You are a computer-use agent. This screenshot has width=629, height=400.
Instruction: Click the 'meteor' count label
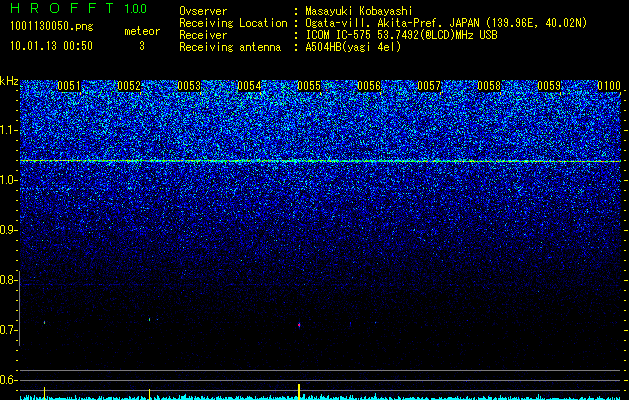142,31
